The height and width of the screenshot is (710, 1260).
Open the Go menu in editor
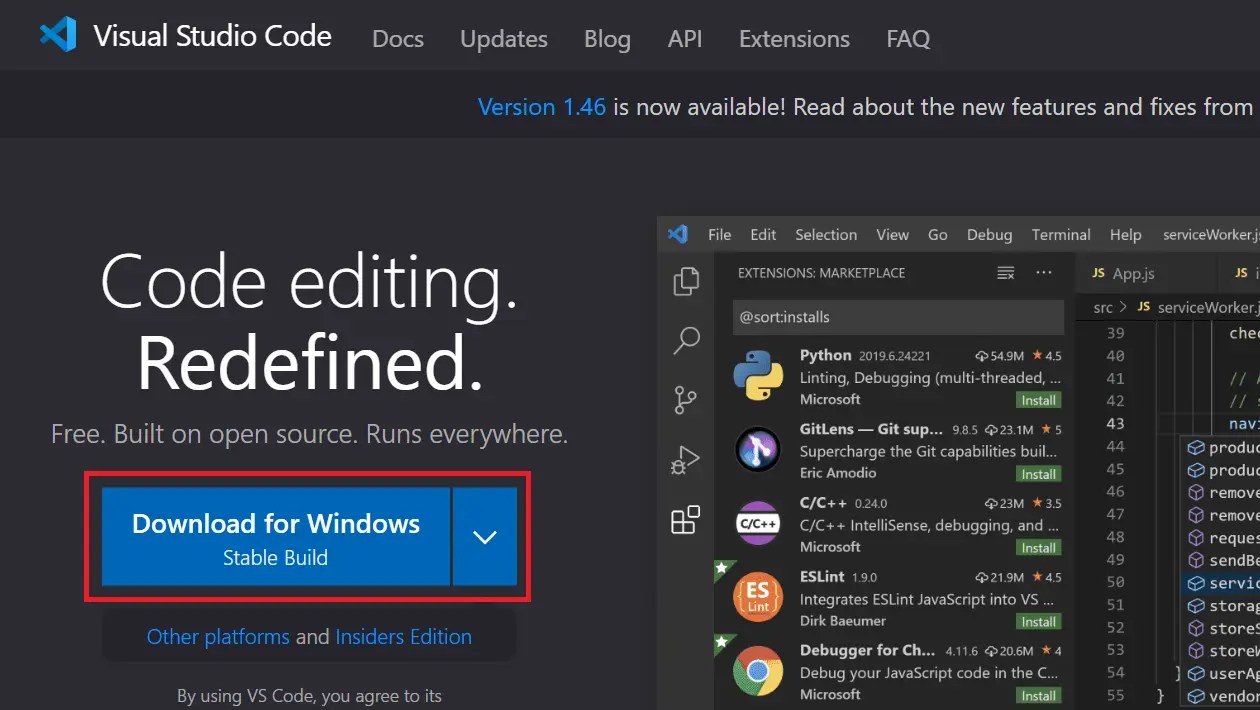(938, 235)
